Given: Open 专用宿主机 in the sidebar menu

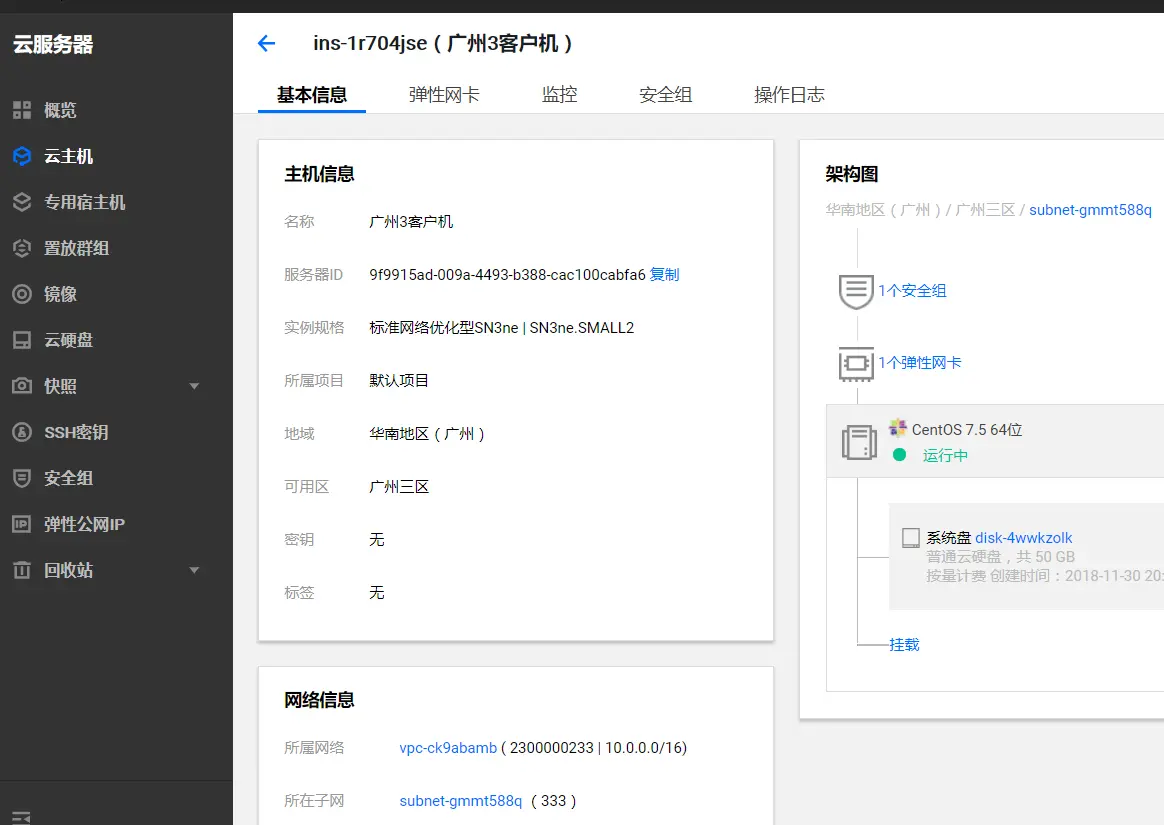Looking at the screenshot, I should [x=85, y=202].
